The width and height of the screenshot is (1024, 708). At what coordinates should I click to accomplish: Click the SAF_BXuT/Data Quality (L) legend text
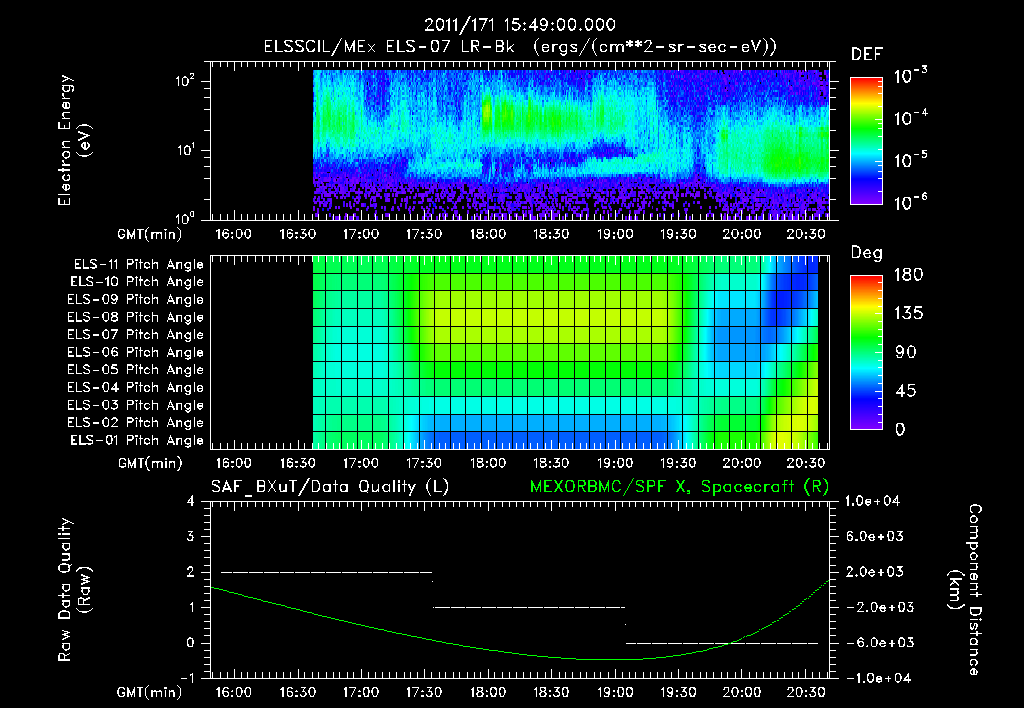pos(330,487)
